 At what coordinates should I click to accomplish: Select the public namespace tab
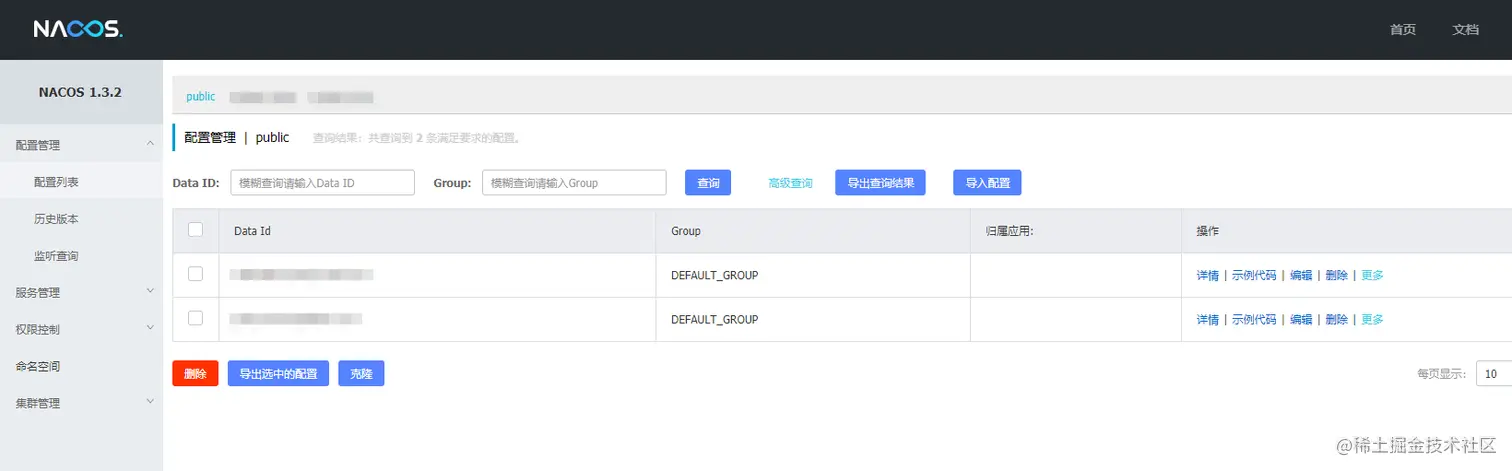[201, 97]
